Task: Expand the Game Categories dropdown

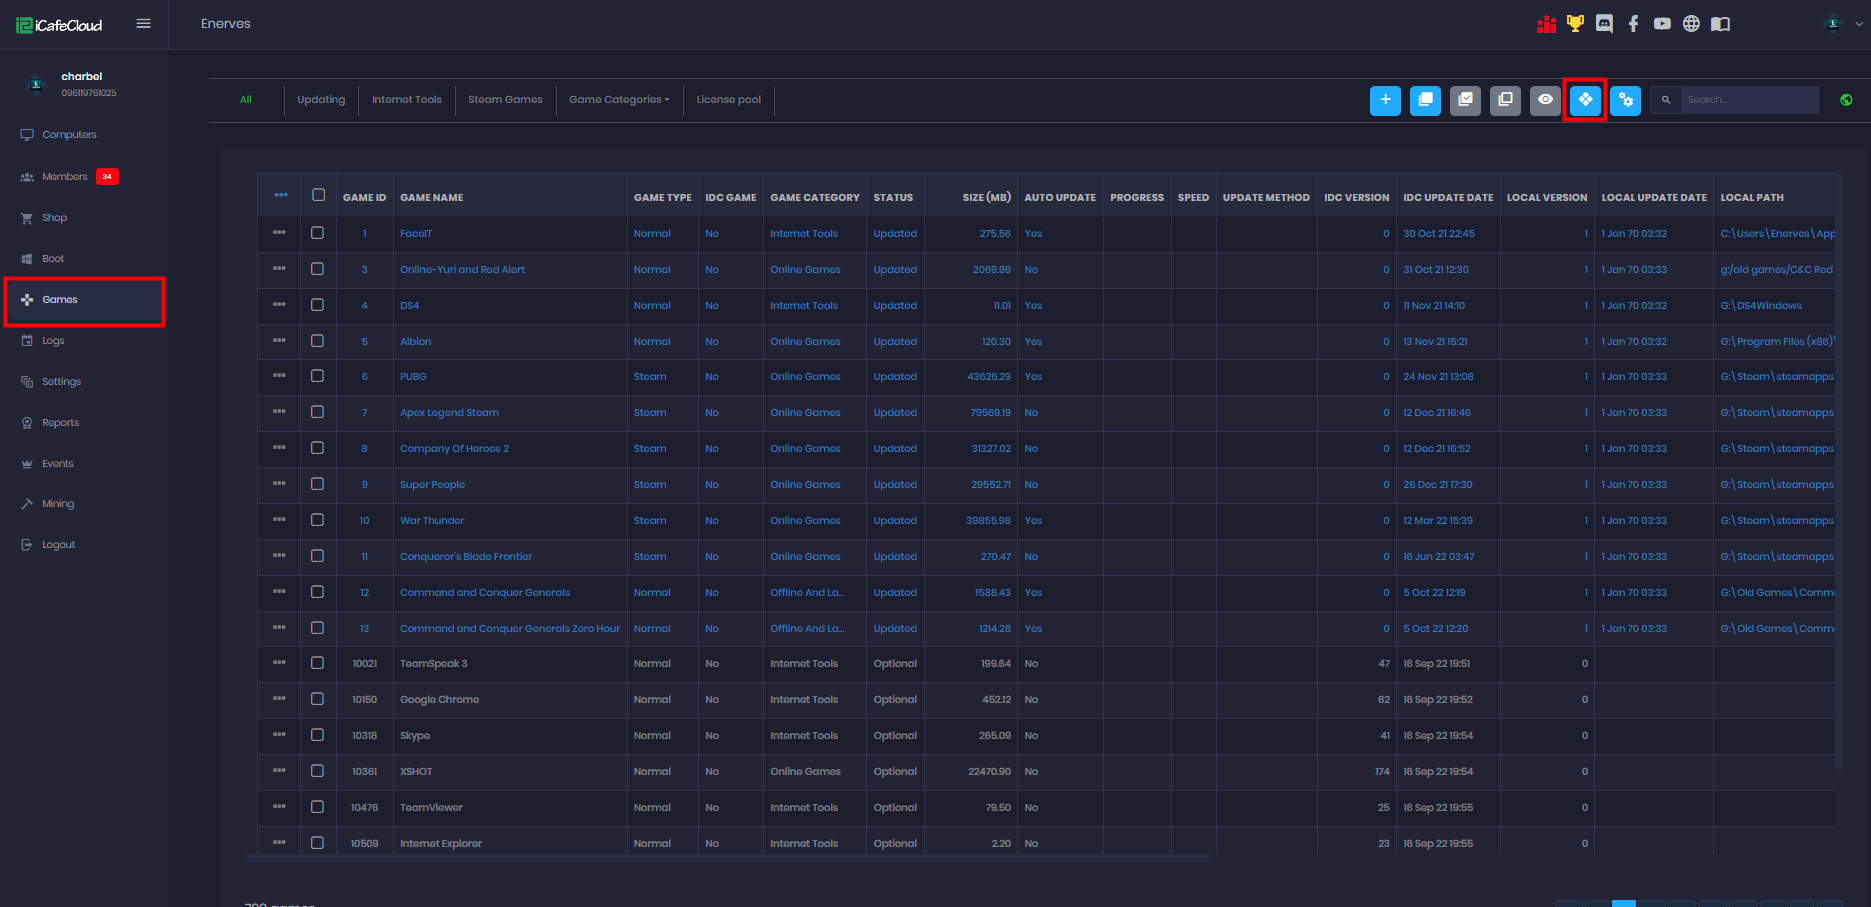Action: pos(619,100)
